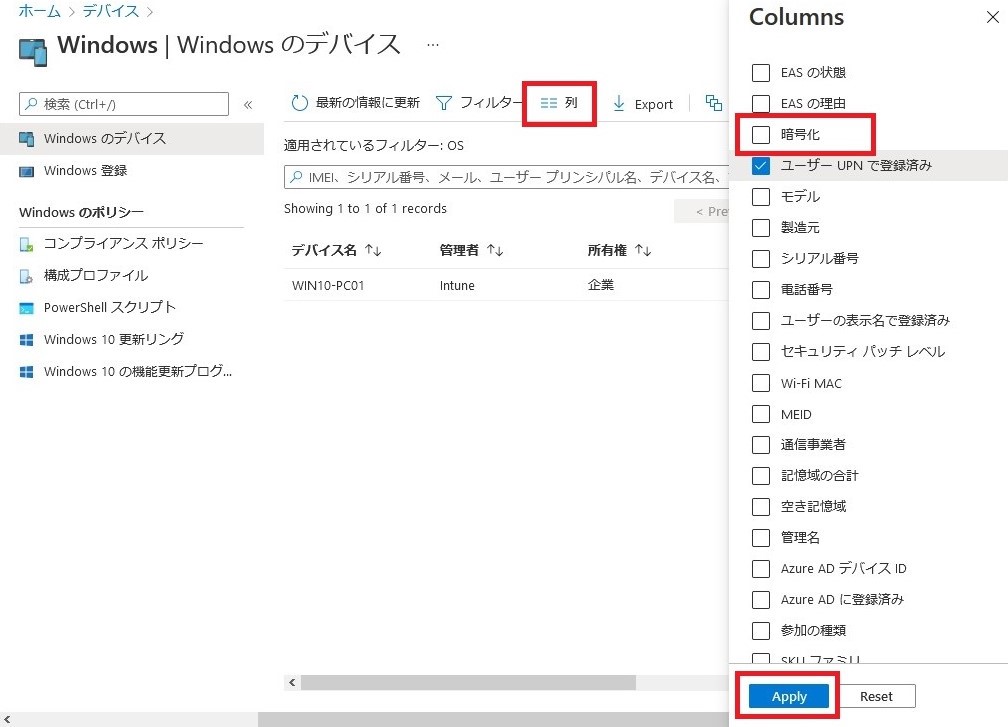Click the 構成プロファイル icon
Viewport: 1008px width, 727px height.
click(x=26, y=276)
